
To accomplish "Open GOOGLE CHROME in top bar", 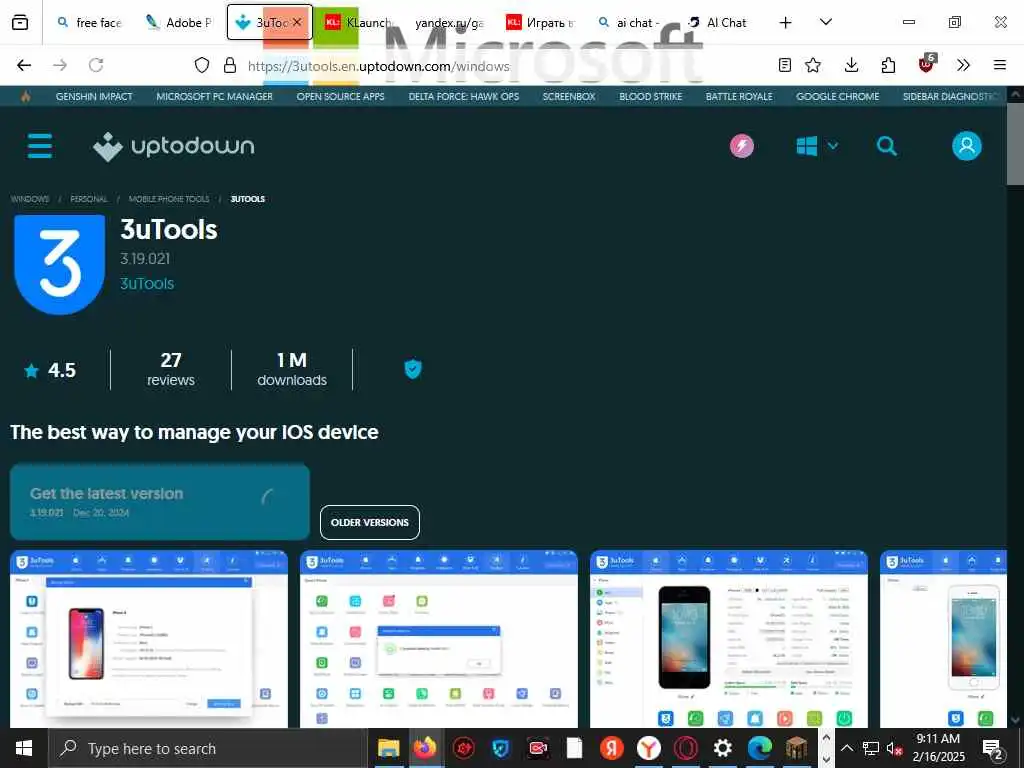I will point(837,97).
